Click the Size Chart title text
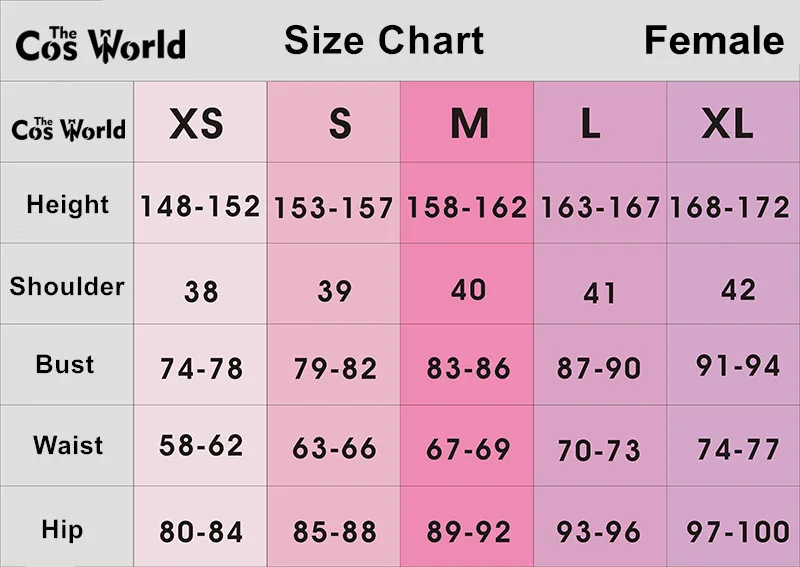The image size is (800, 567). point(384,40)
